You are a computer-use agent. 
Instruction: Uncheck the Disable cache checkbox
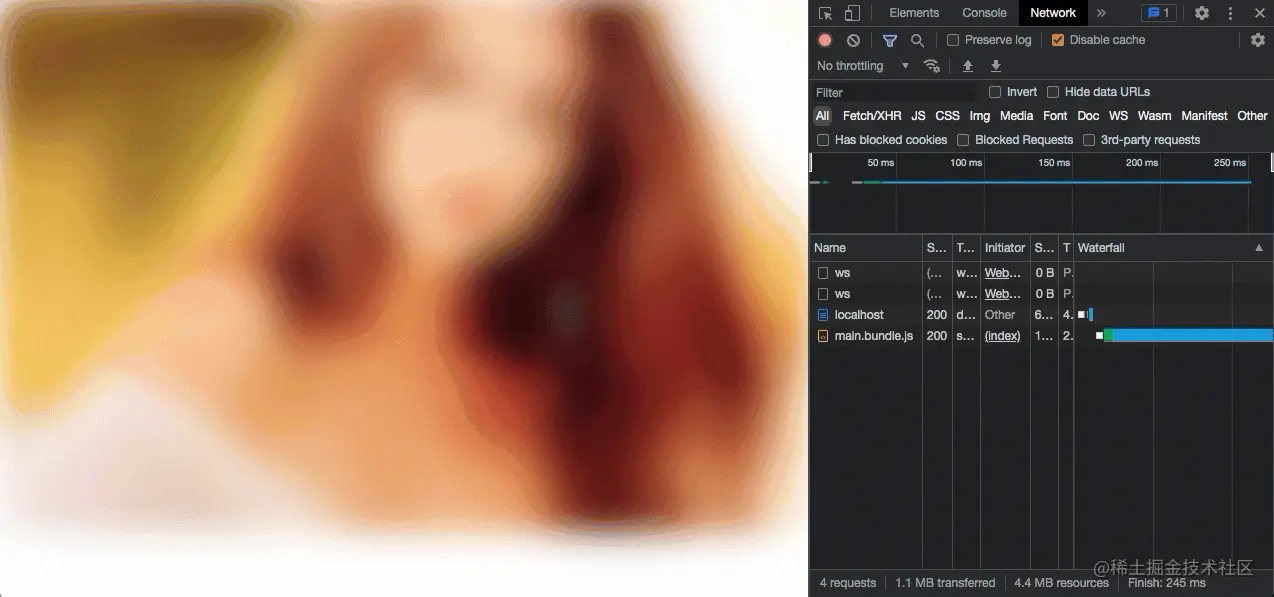pos(1058,40)
